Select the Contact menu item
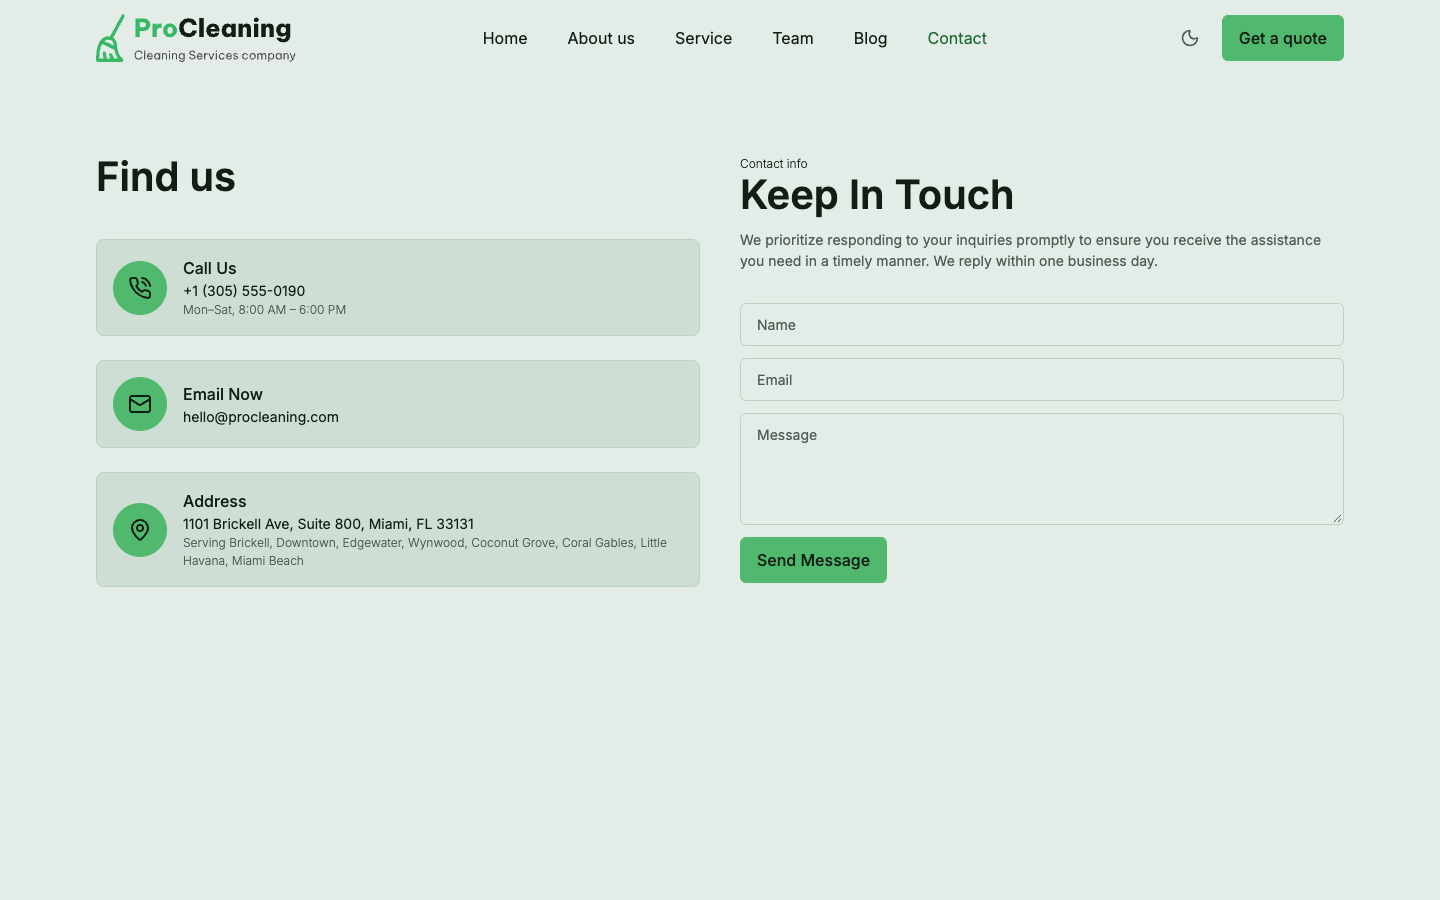Screen dimensions: 1440x900 click(x=957, y=38)
